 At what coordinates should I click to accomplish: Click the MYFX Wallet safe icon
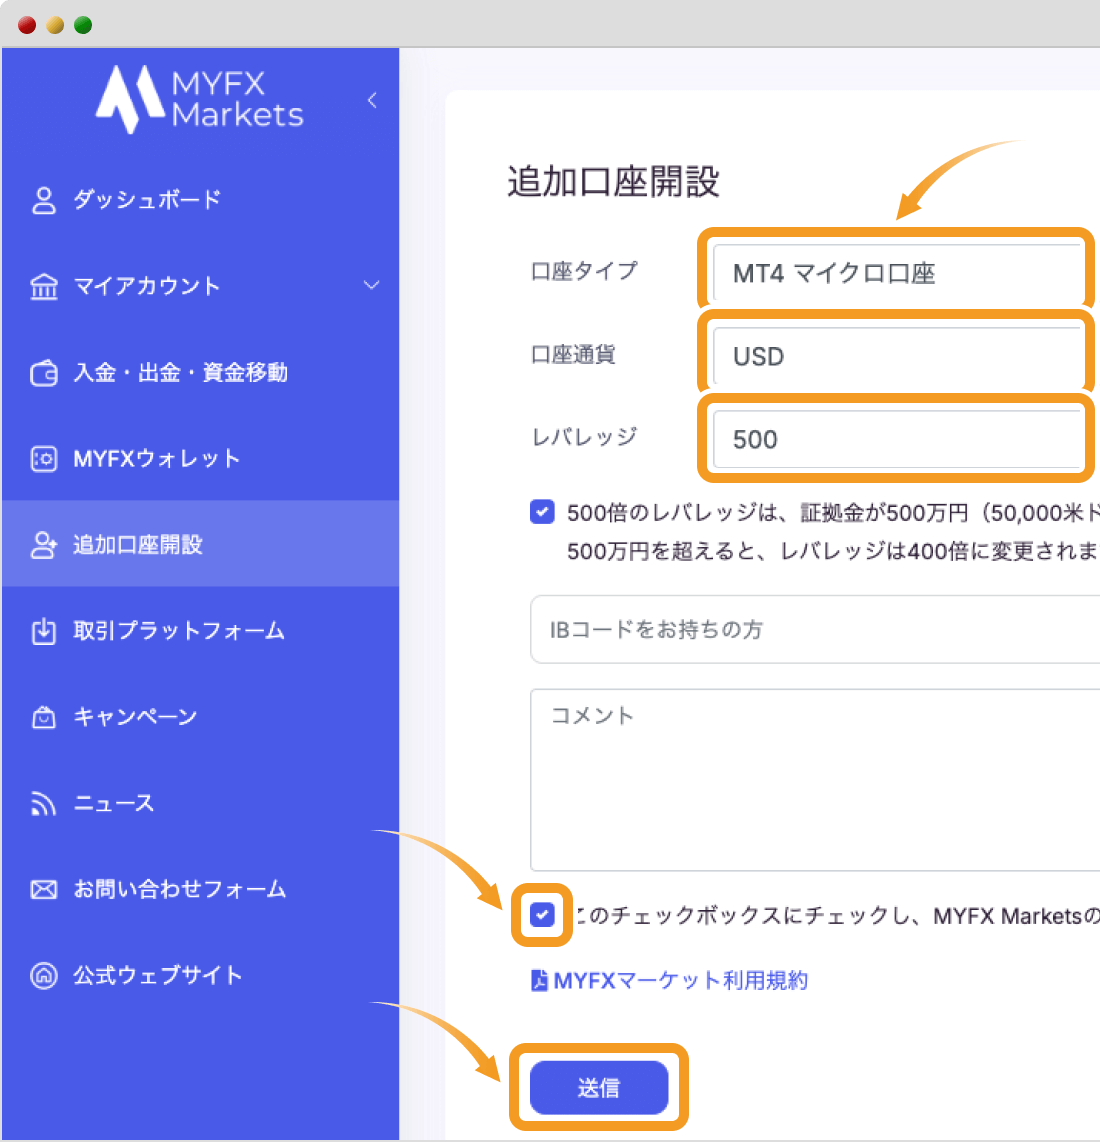[x=44, y=459]
